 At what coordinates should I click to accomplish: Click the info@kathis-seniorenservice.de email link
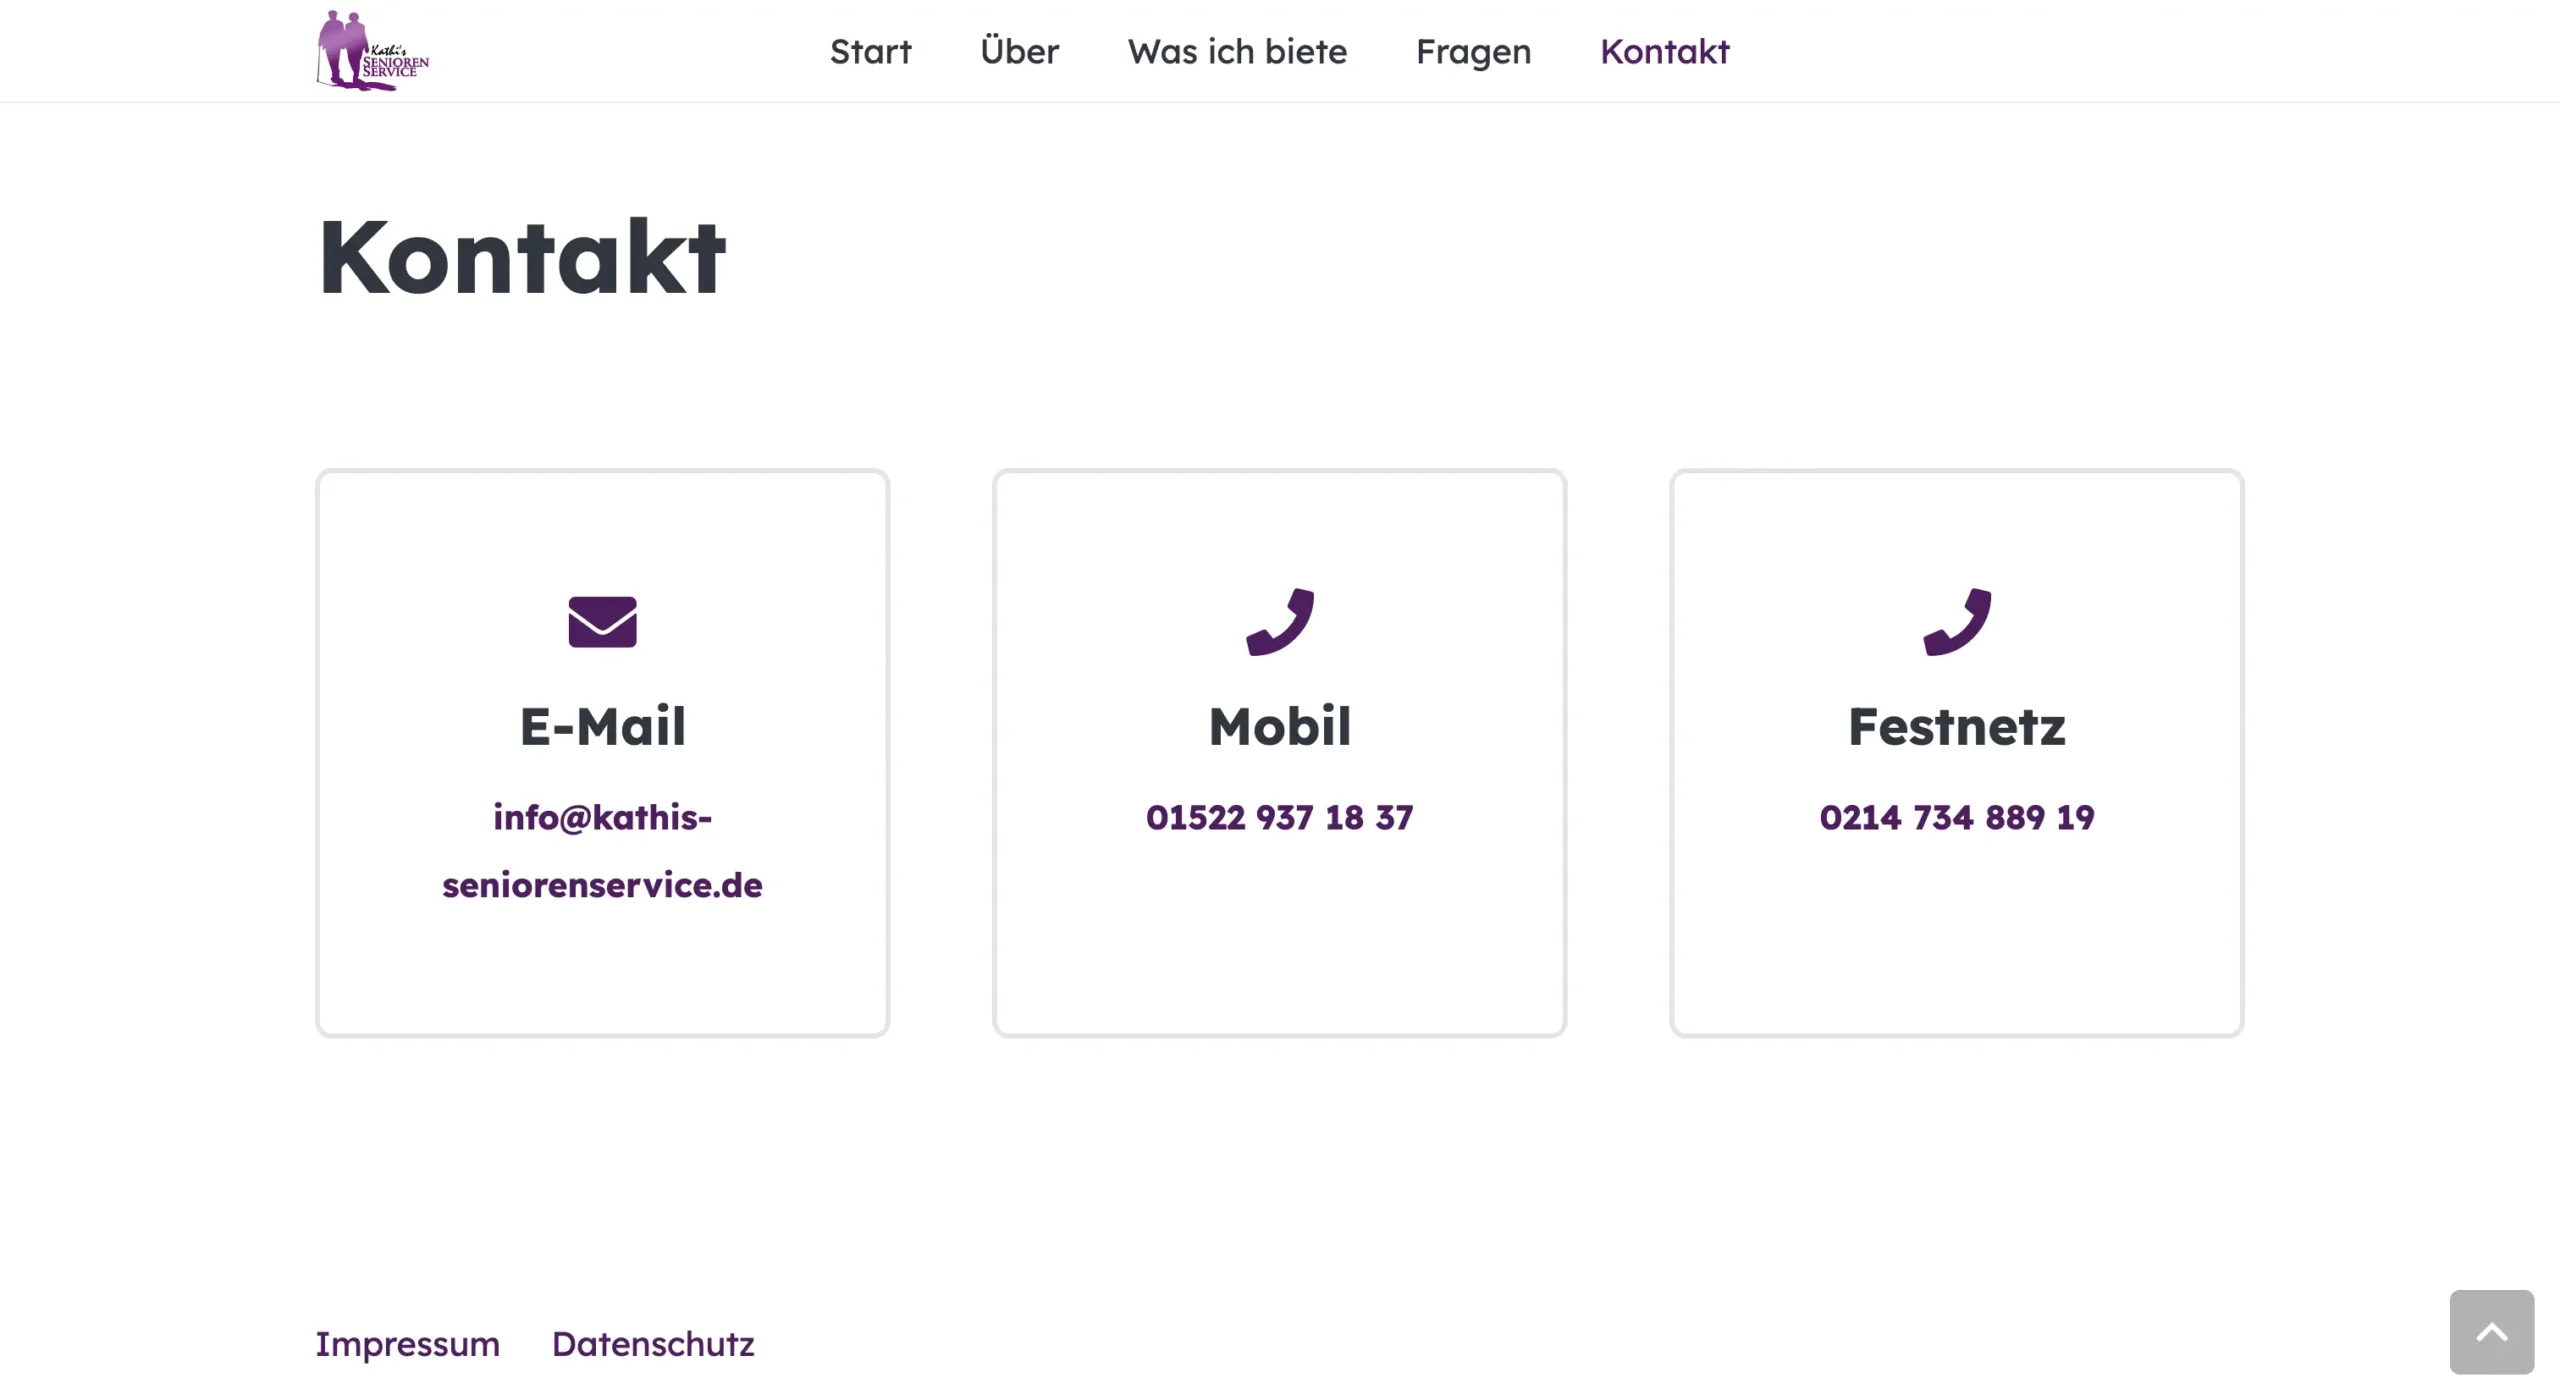click(x=602, y=851)
